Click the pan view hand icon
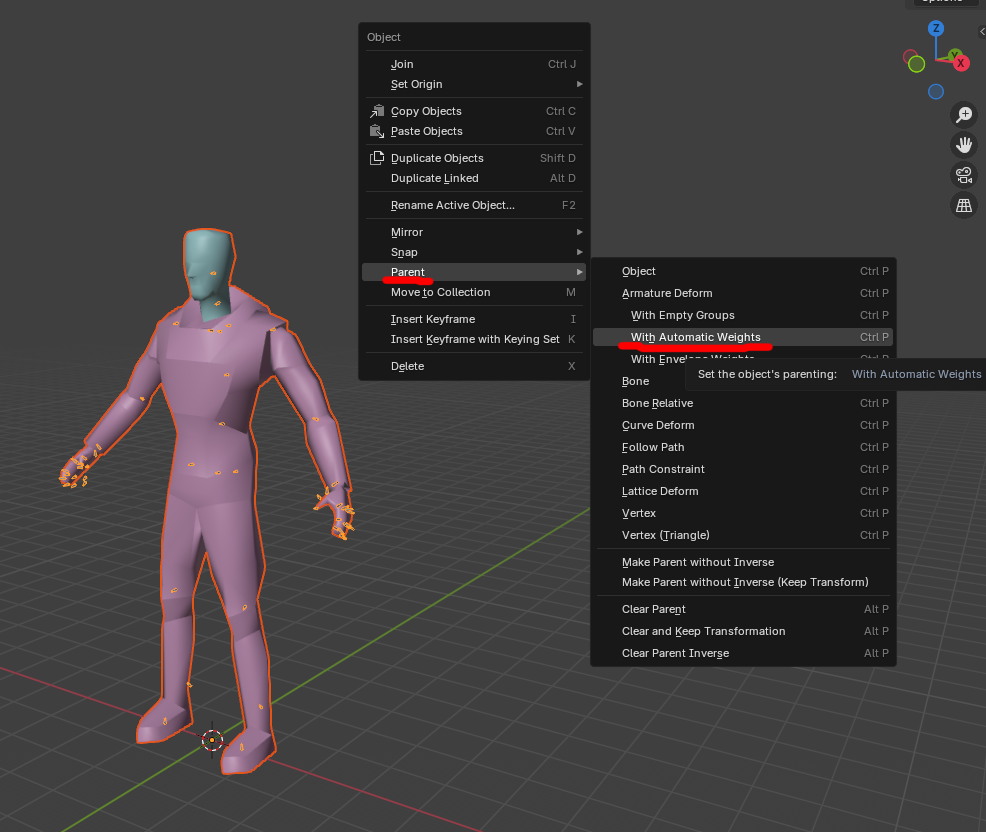986x832 pixels. point(963,145)
